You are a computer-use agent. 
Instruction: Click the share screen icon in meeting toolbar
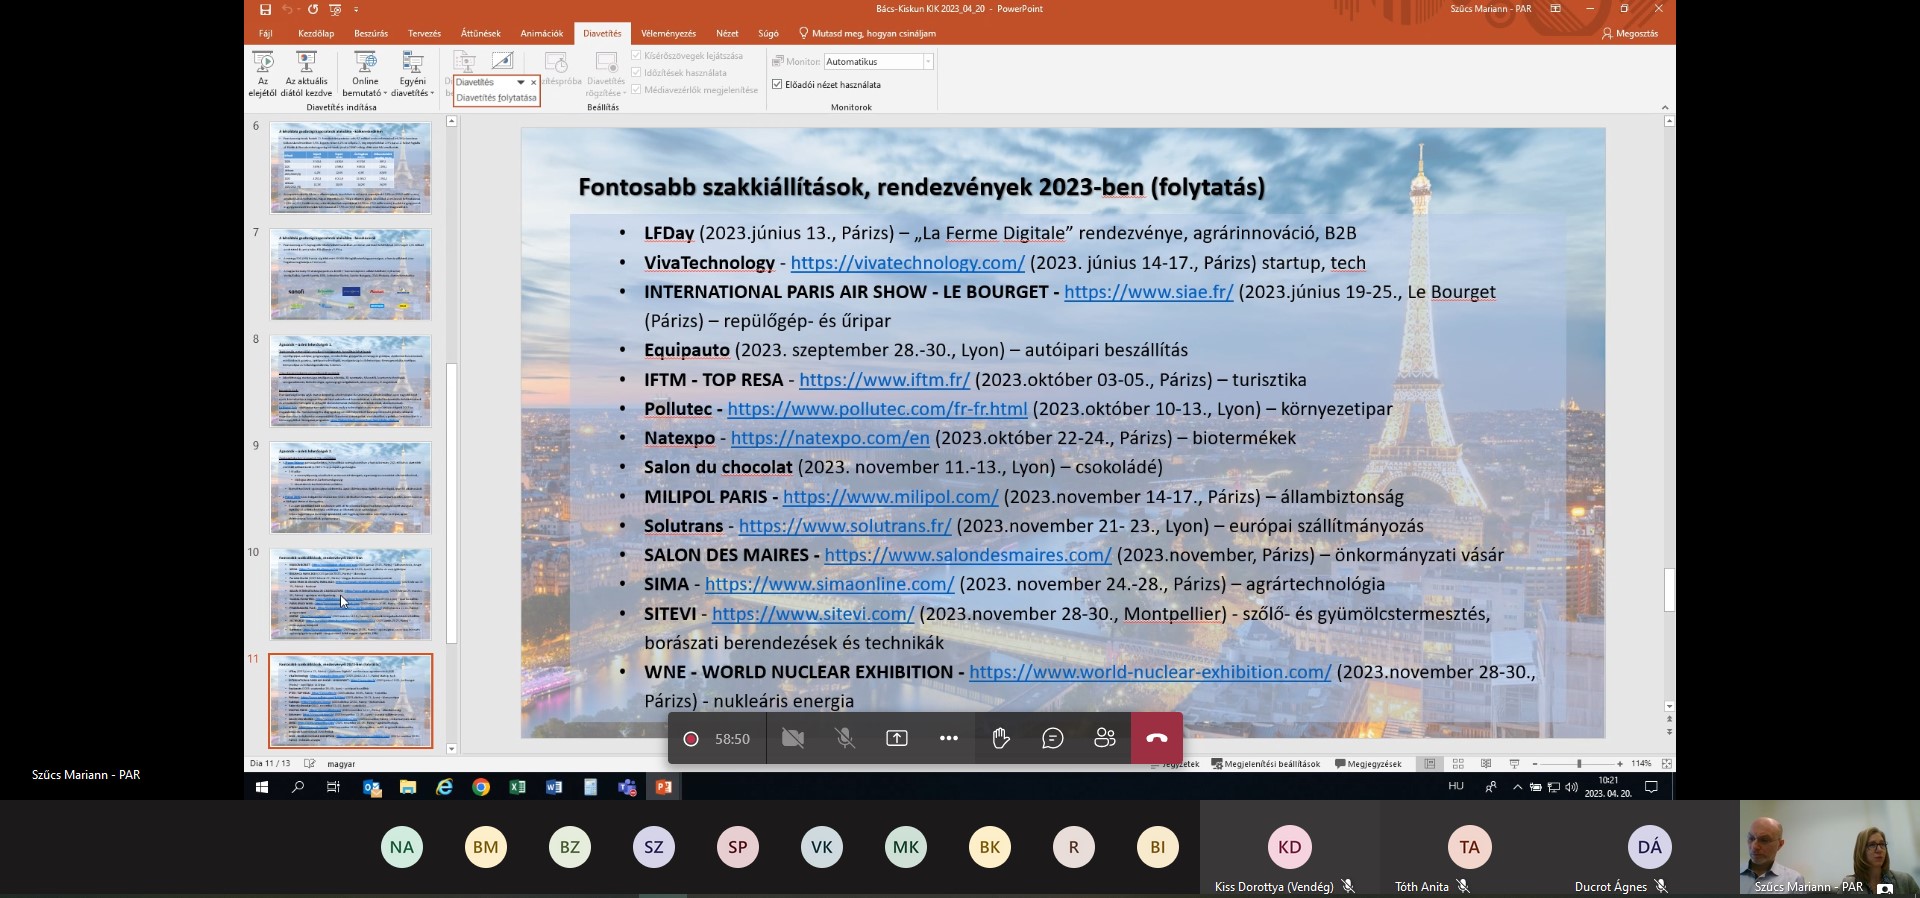[x=897, y=739]
